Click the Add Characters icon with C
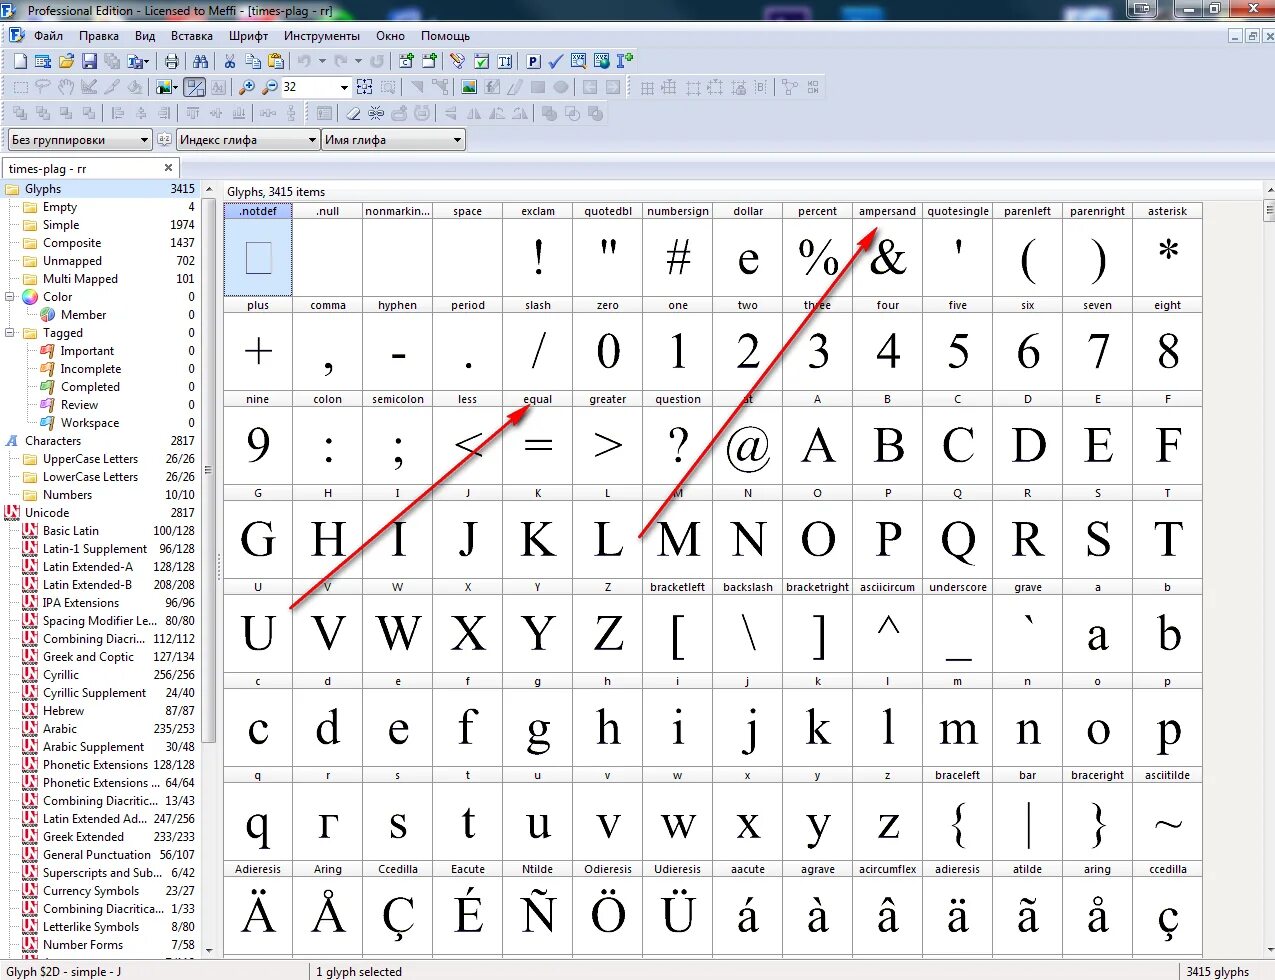Viewport: 1275px width, 980px height. (405, 61)
